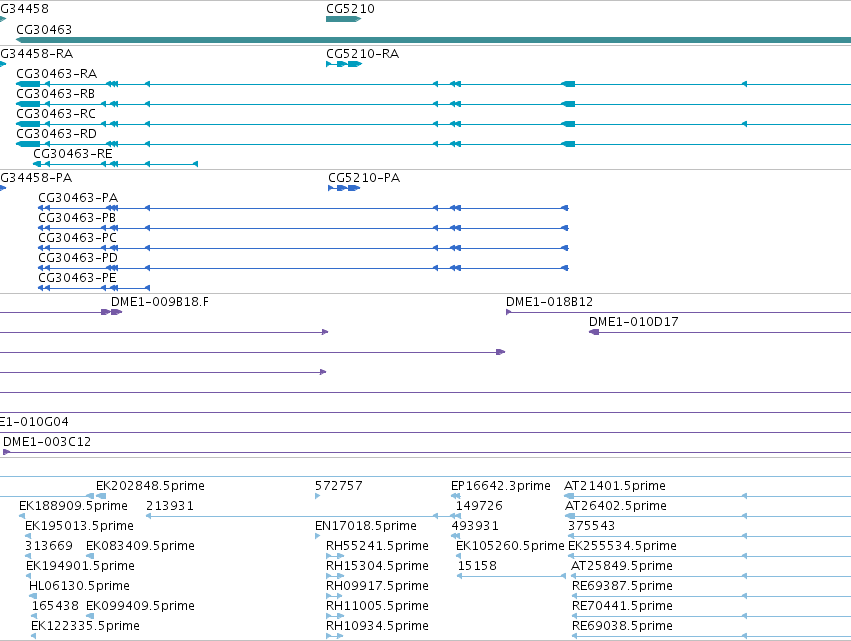Screen dimensions: 851x641
Task: Select EST EN17018.5prime
Action: [x=366, y=526]
